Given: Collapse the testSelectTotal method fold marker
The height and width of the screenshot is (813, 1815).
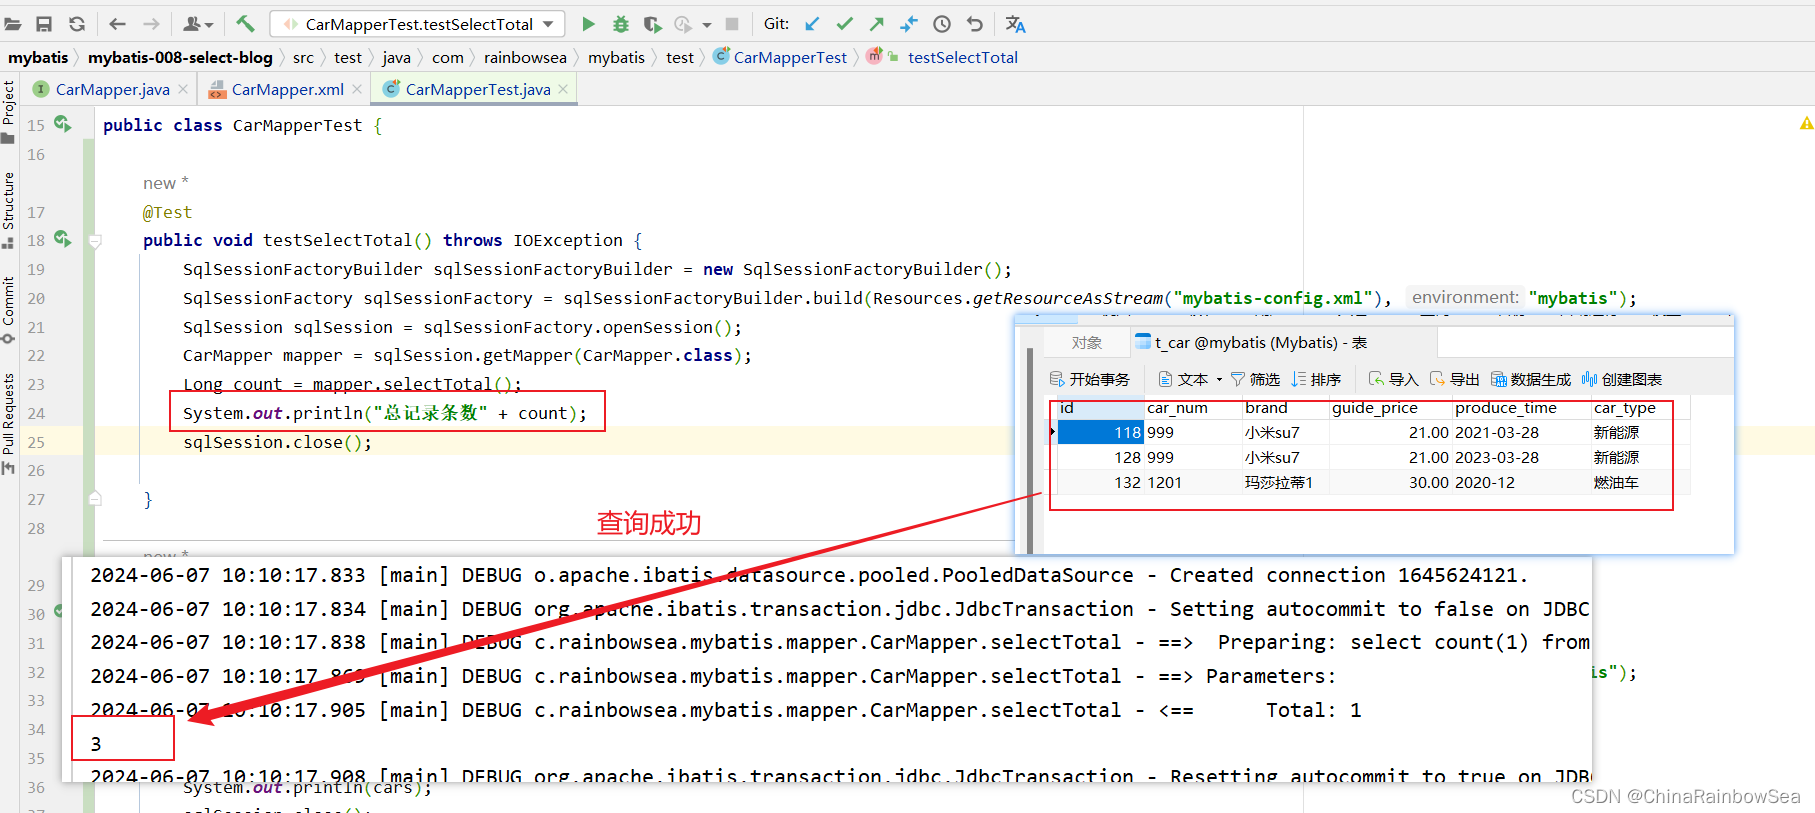Looking at the screenshot, I should 96,241.
